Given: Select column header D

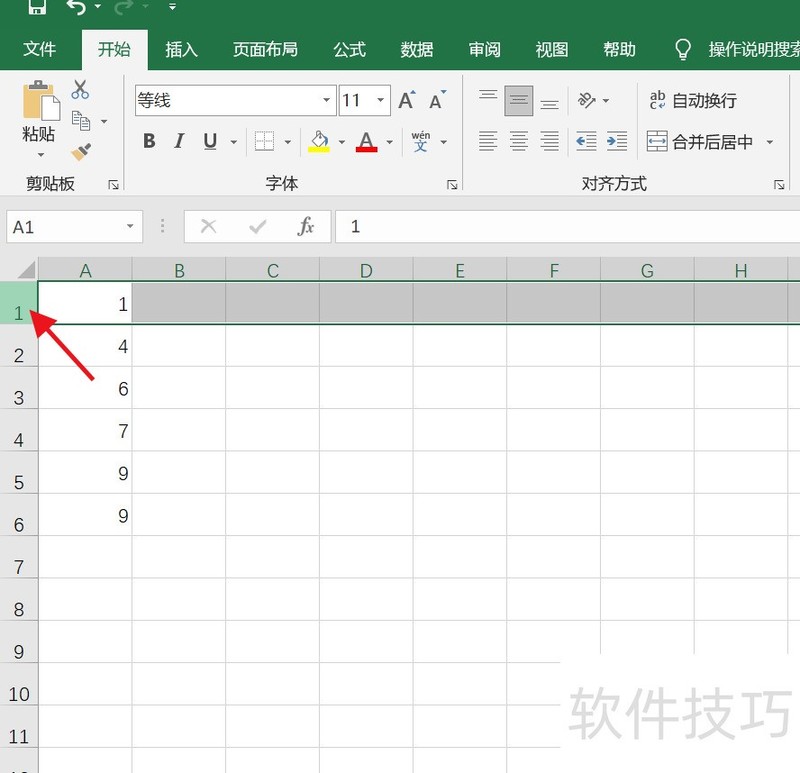Looking at the screenshot, I should tap(366, 270).
